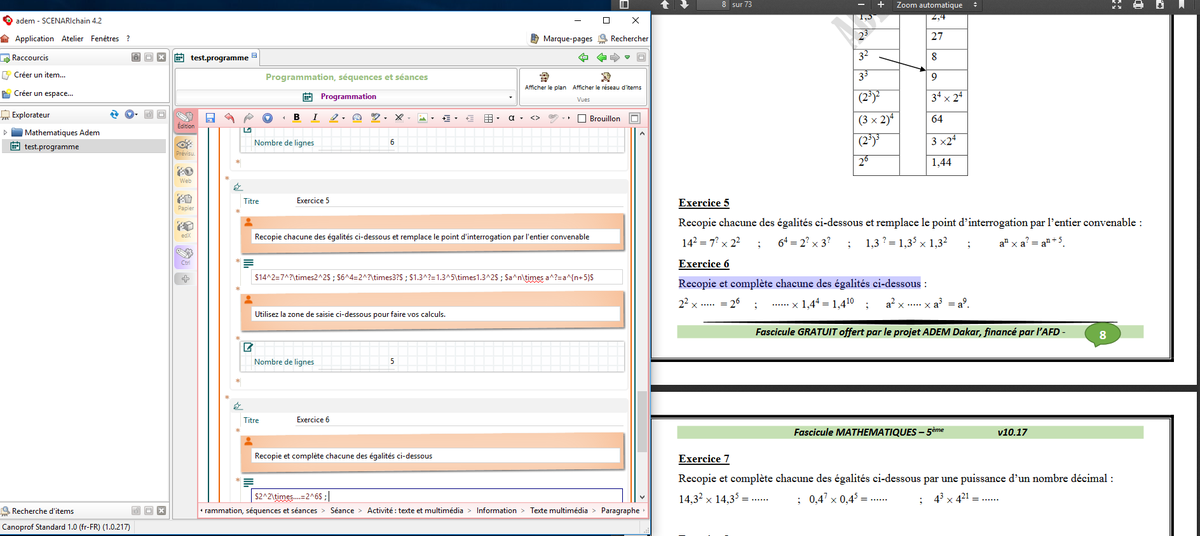Refresh the Explorateur panel
Viewport: 1200px width, 536px height.
[x=114, y=115]
